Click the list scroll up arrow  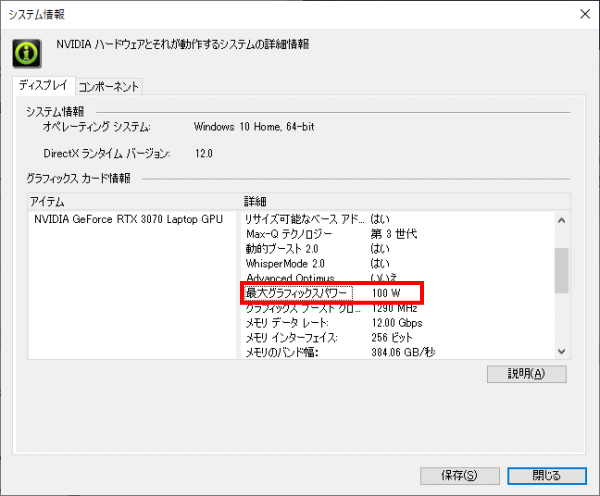(561, 220)
